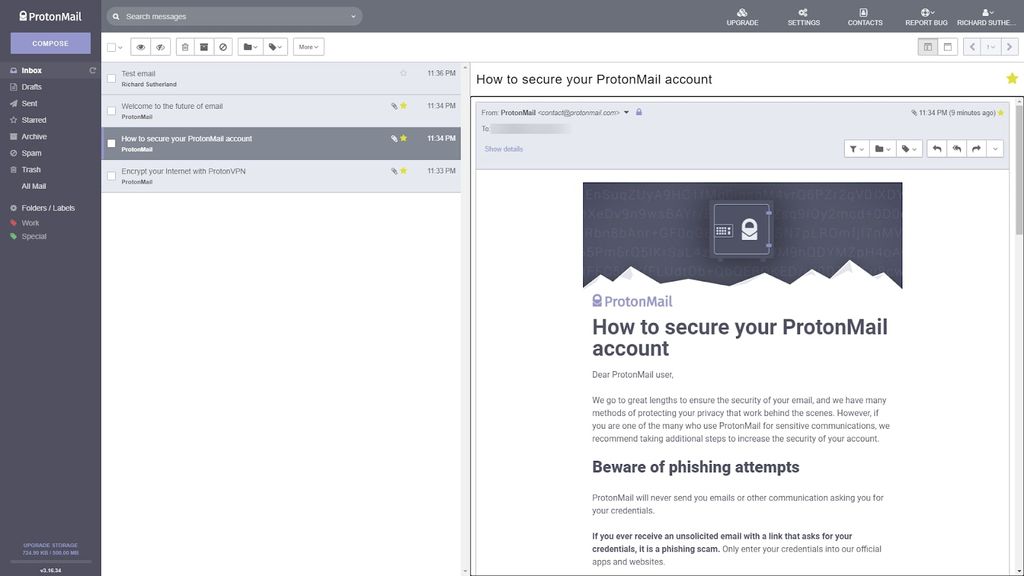The width and height of the screenshot is (1024, 576).
Task: Click the Compose button
Action: (49, 43)
